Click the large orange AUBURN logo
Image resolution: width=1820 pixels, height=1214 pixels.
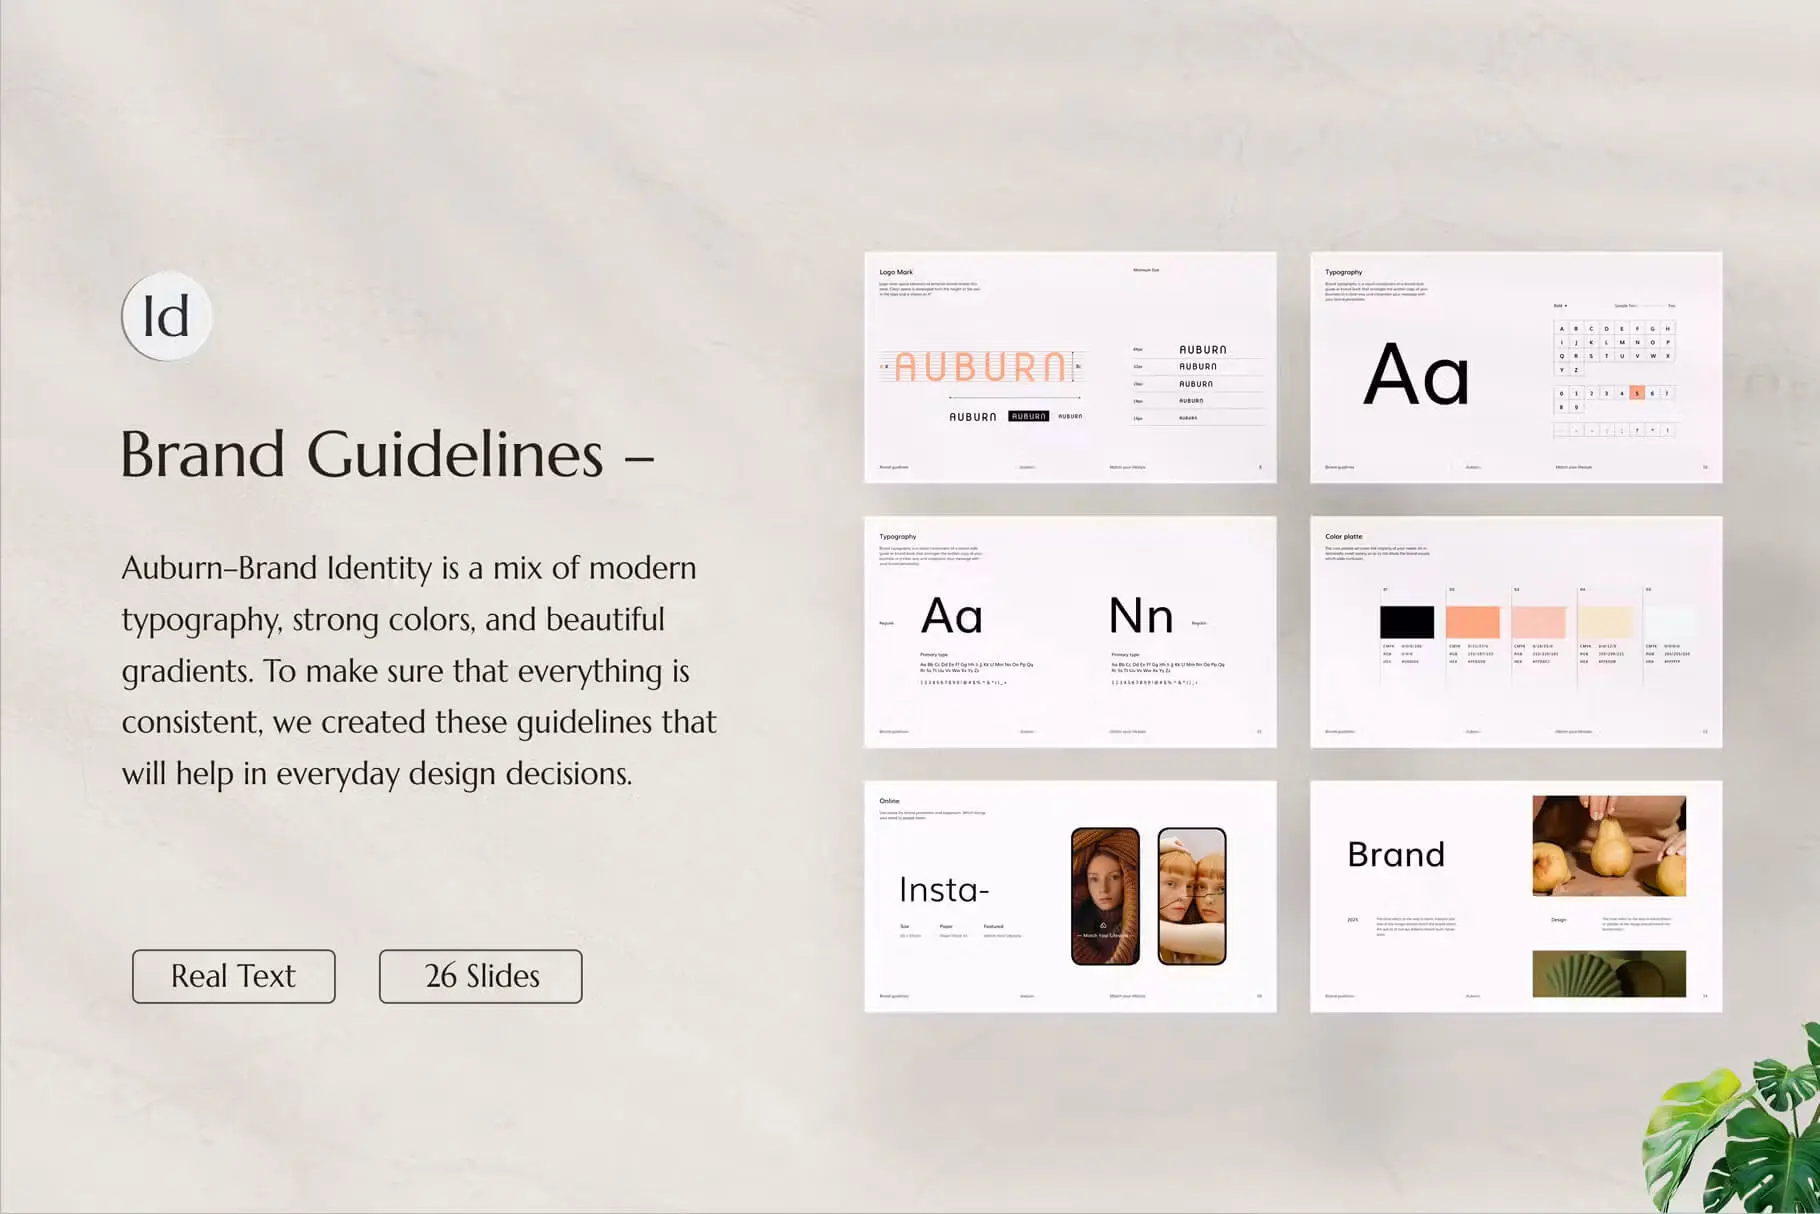[x=980, y=367]
